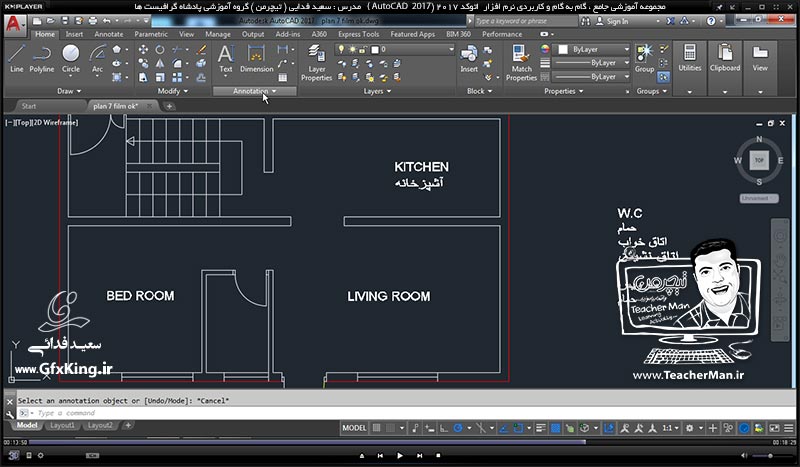The image size is (800, 467).
Task: Click the Insert block icon
Action: [469, 59]
